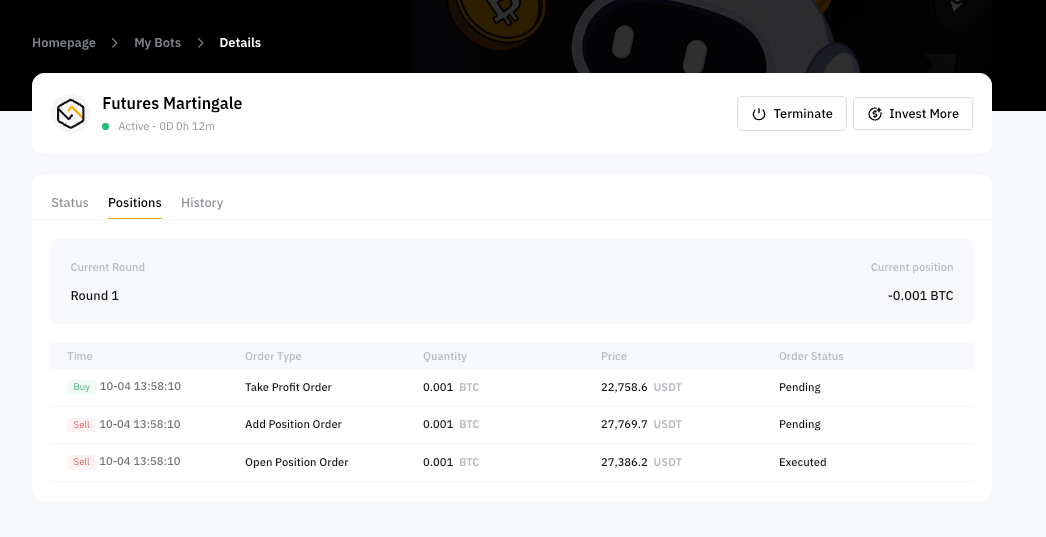Click the Time column header
The height and width of the screenshot is (537, 1046).
[80, 356]
